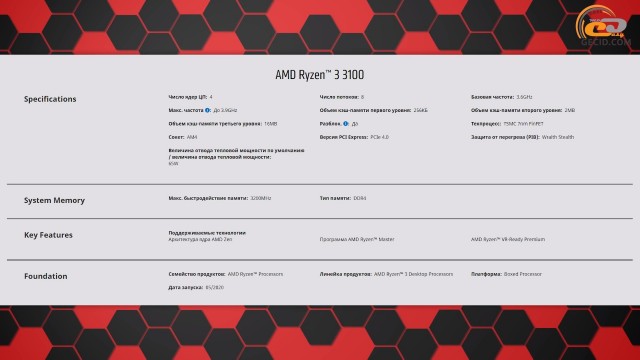The image size is (640, 360).
Task: Click the 16MB third-level cache value
Action: (271, 124)
